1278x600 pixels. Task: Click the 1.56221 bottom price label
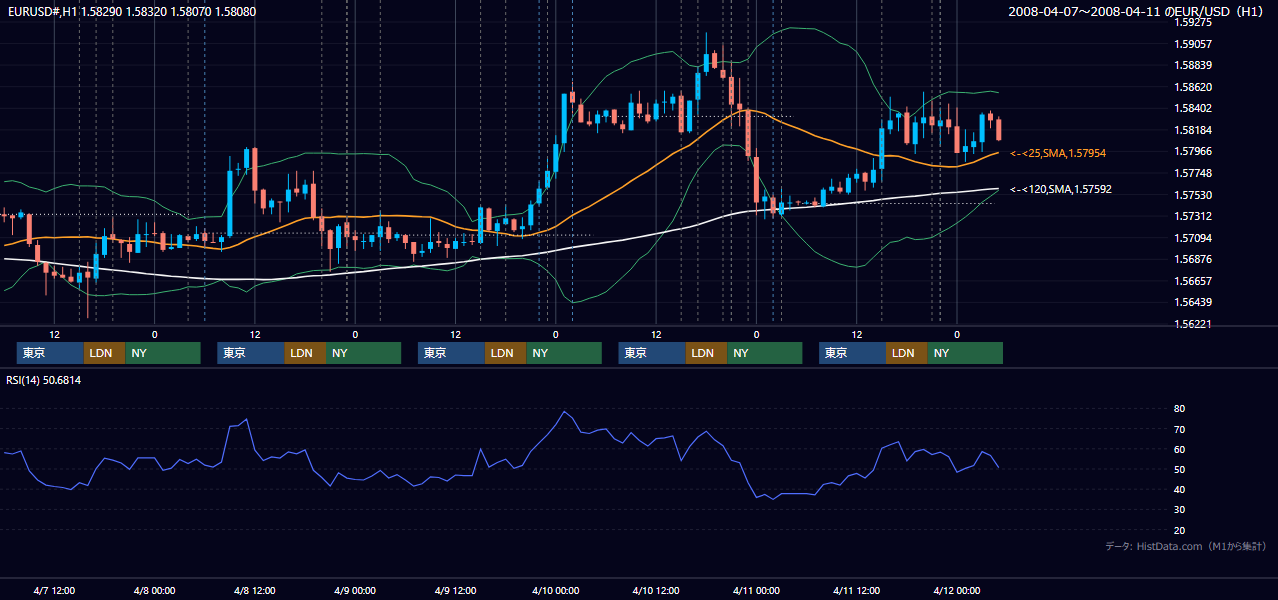point(1194,324)
